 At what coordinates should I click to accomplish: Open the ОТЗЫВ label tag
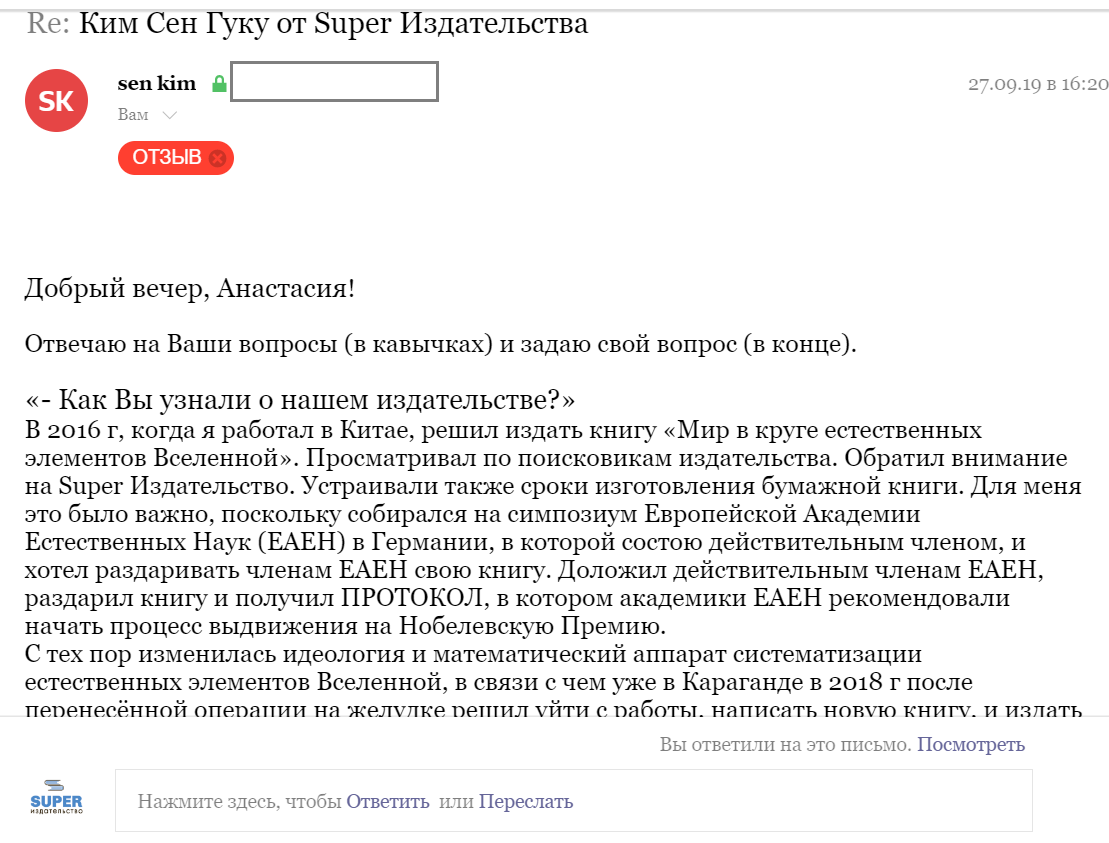click(x=167, y=158)
